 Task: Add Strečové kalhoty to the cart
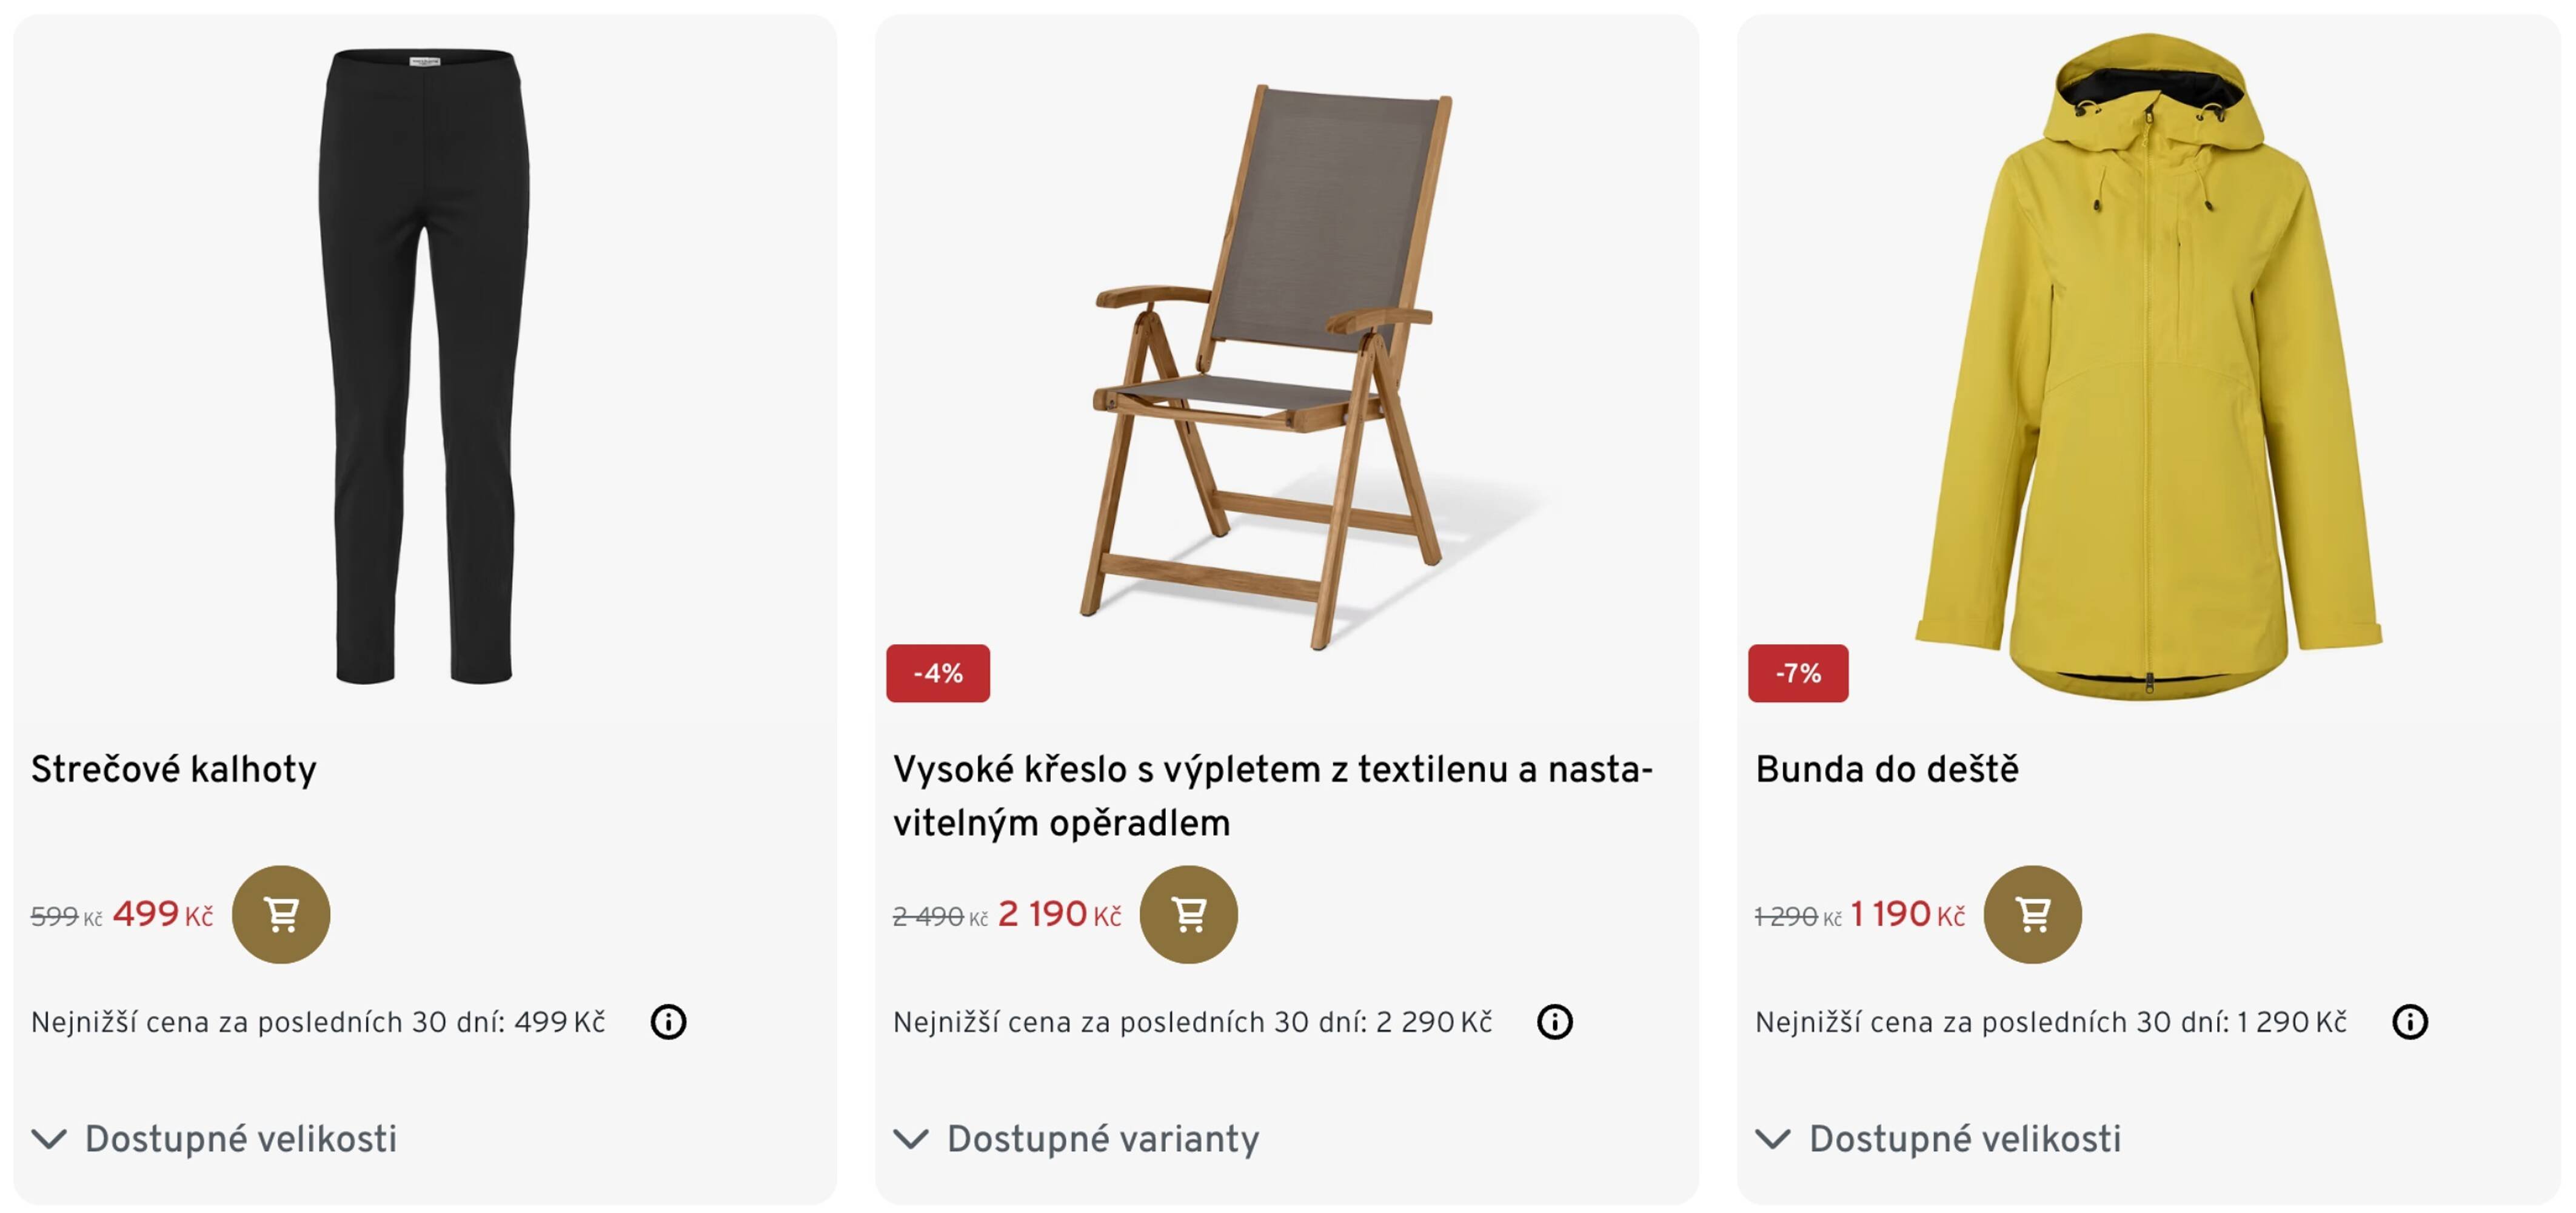pos(281,914)
